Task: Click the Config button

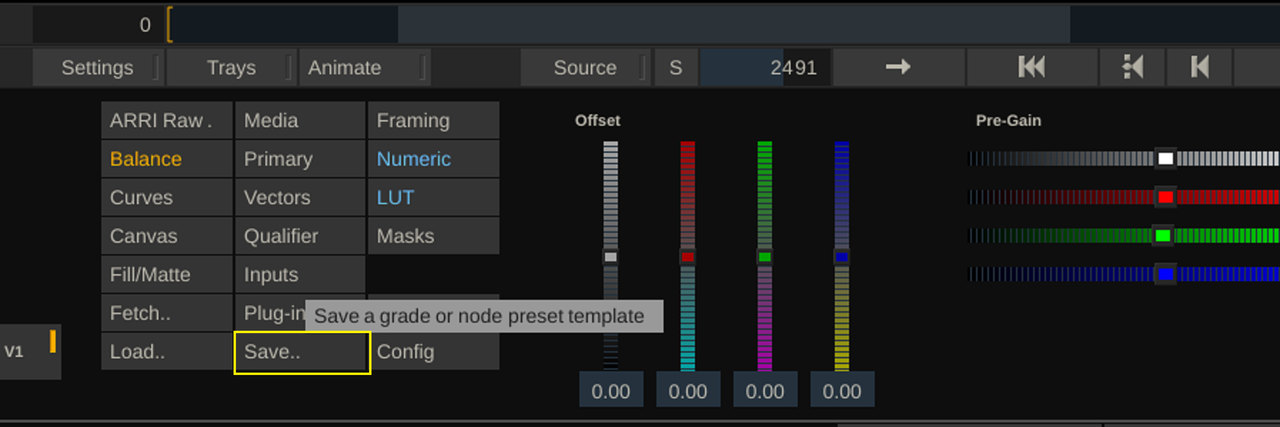Action: point(434,352)
